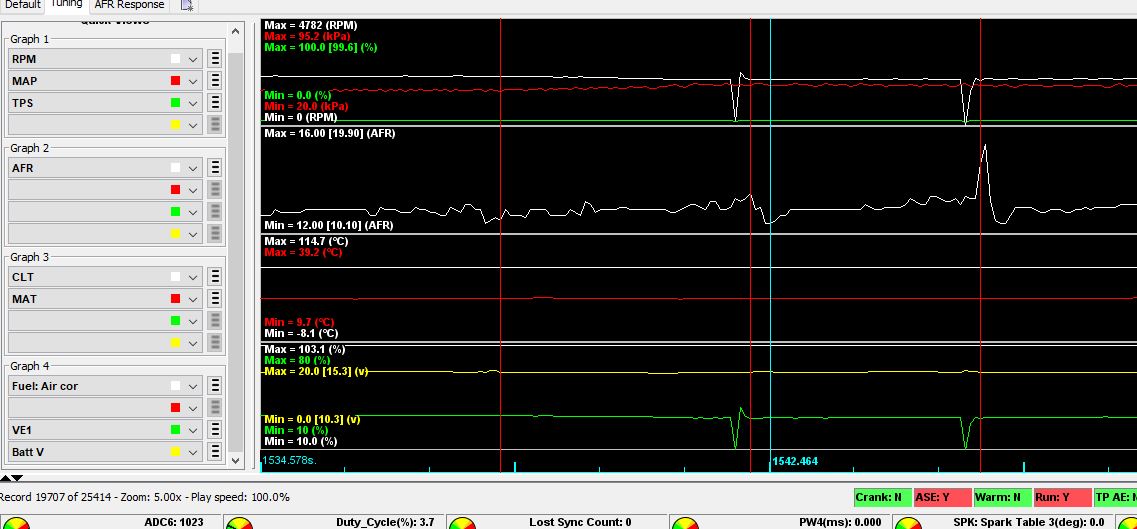Open the AFR field dropdown arrow

[193, 168]
